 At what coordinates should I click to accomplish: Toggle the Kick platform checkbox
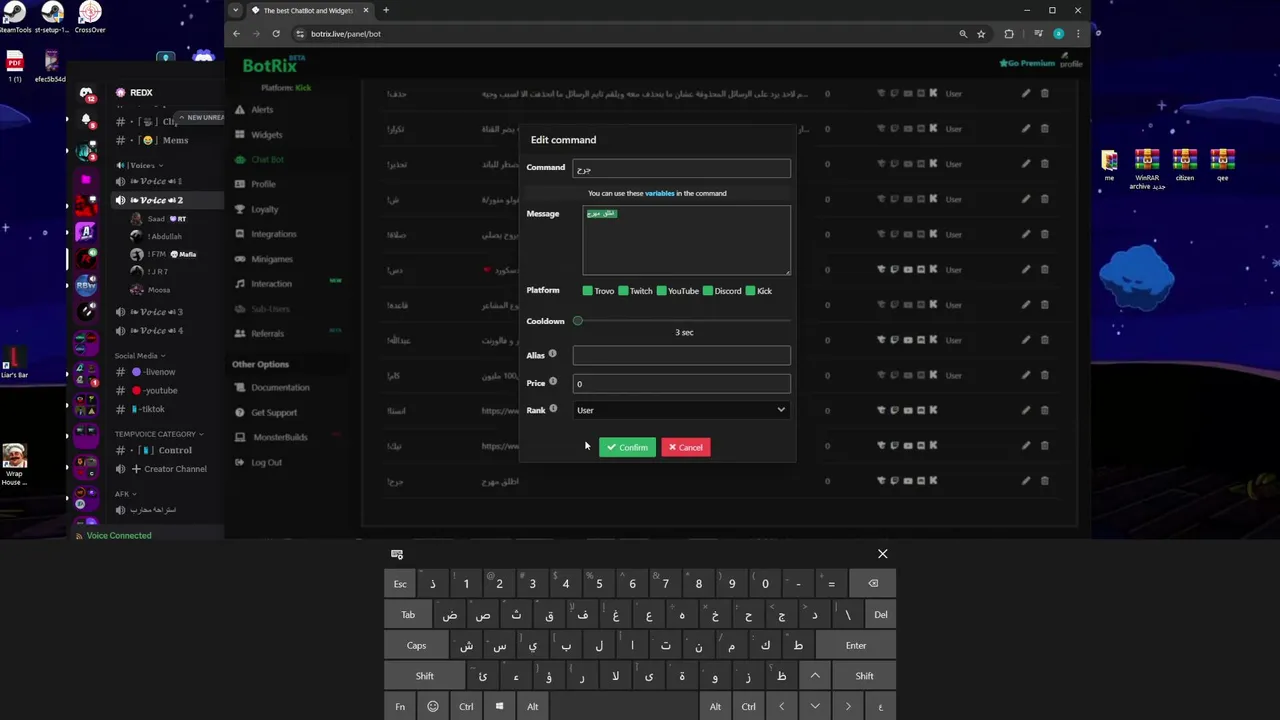click(750, 291)
